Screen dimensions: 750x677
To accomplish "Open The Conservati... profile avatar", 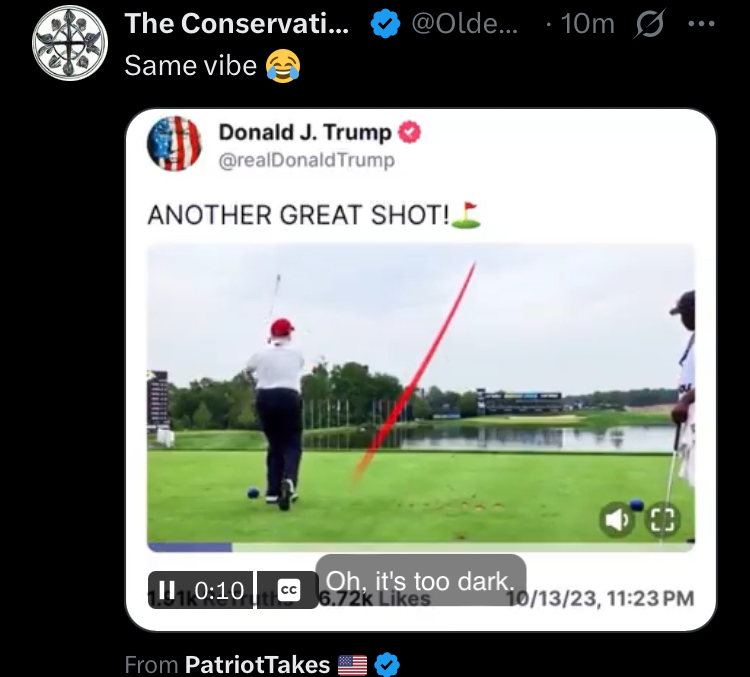I will (x=69, y=42).
